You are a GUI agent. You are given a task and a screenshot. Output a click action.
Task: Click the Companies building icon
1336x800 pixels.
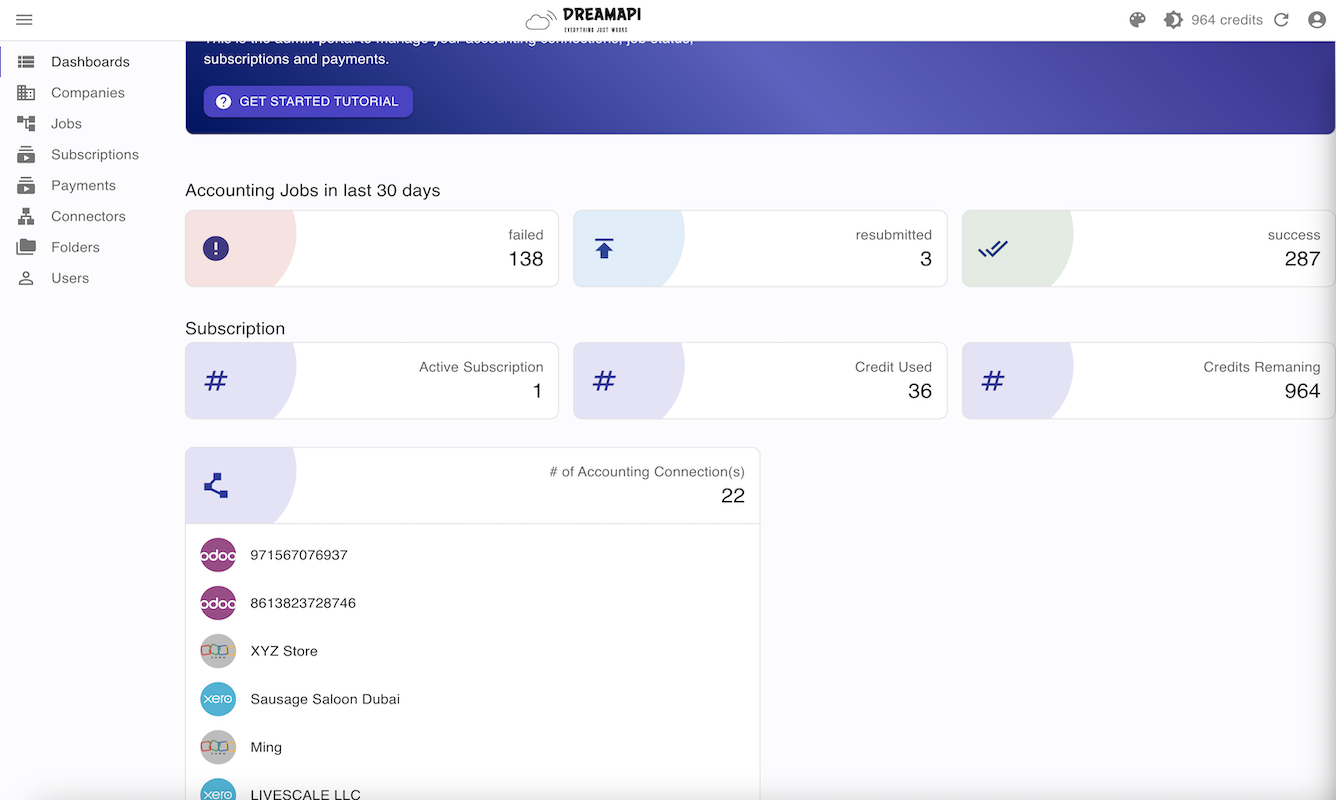(26, 93)
